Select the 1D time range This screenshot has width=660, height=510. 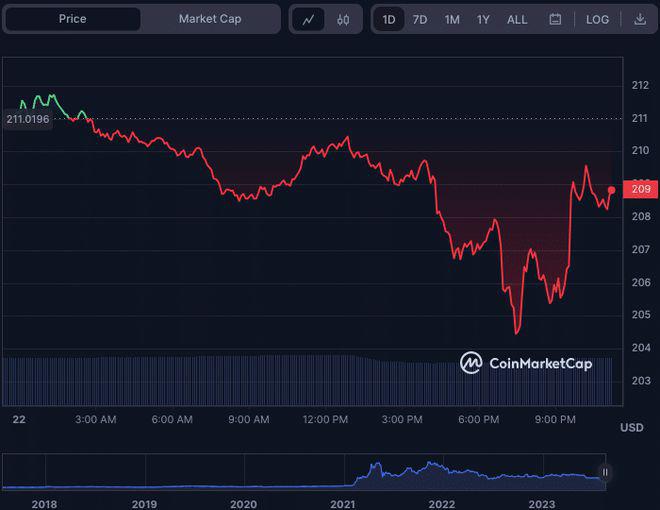[389, 19]
